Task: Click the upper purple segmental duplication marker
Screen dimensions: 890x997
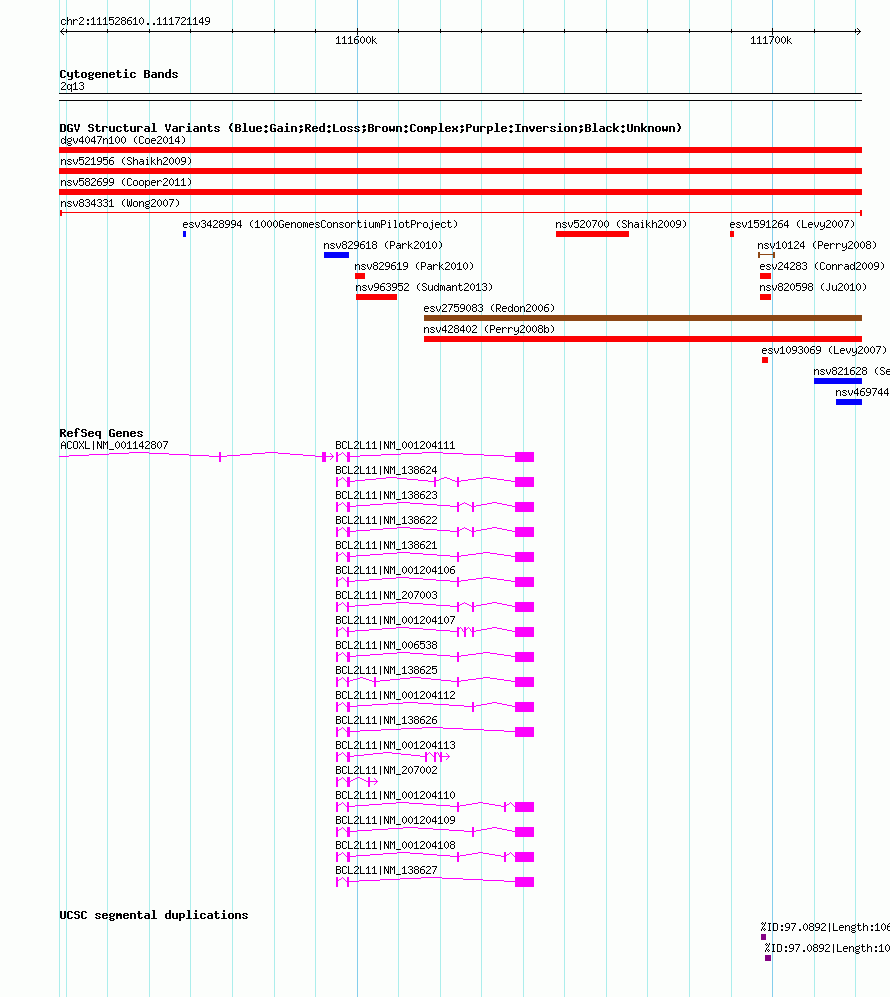Action: (x=763, y=937)
